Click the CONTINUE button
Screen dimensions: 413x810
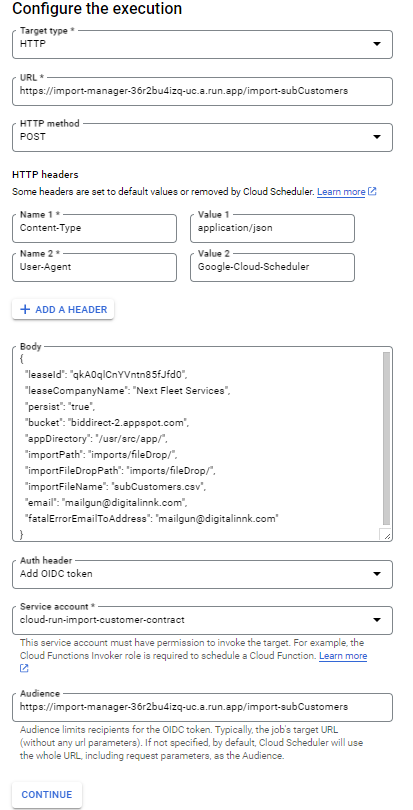pos(47,795)
